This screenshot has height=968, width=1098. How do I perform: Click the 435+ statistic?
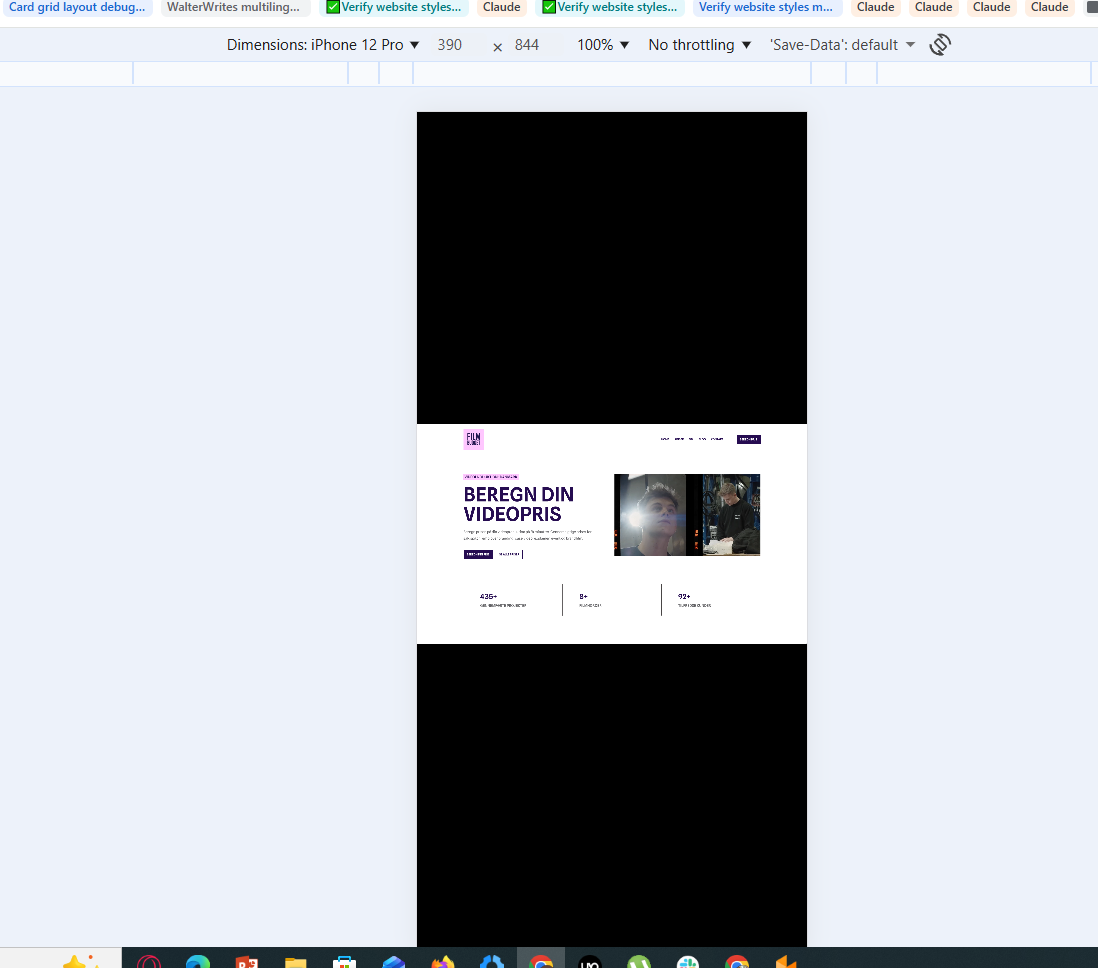[503, 600]
